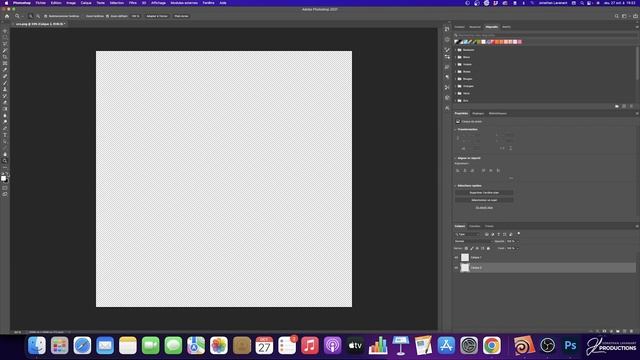
Task: Select the Gradient tool
Action: (x=5, y=109)
